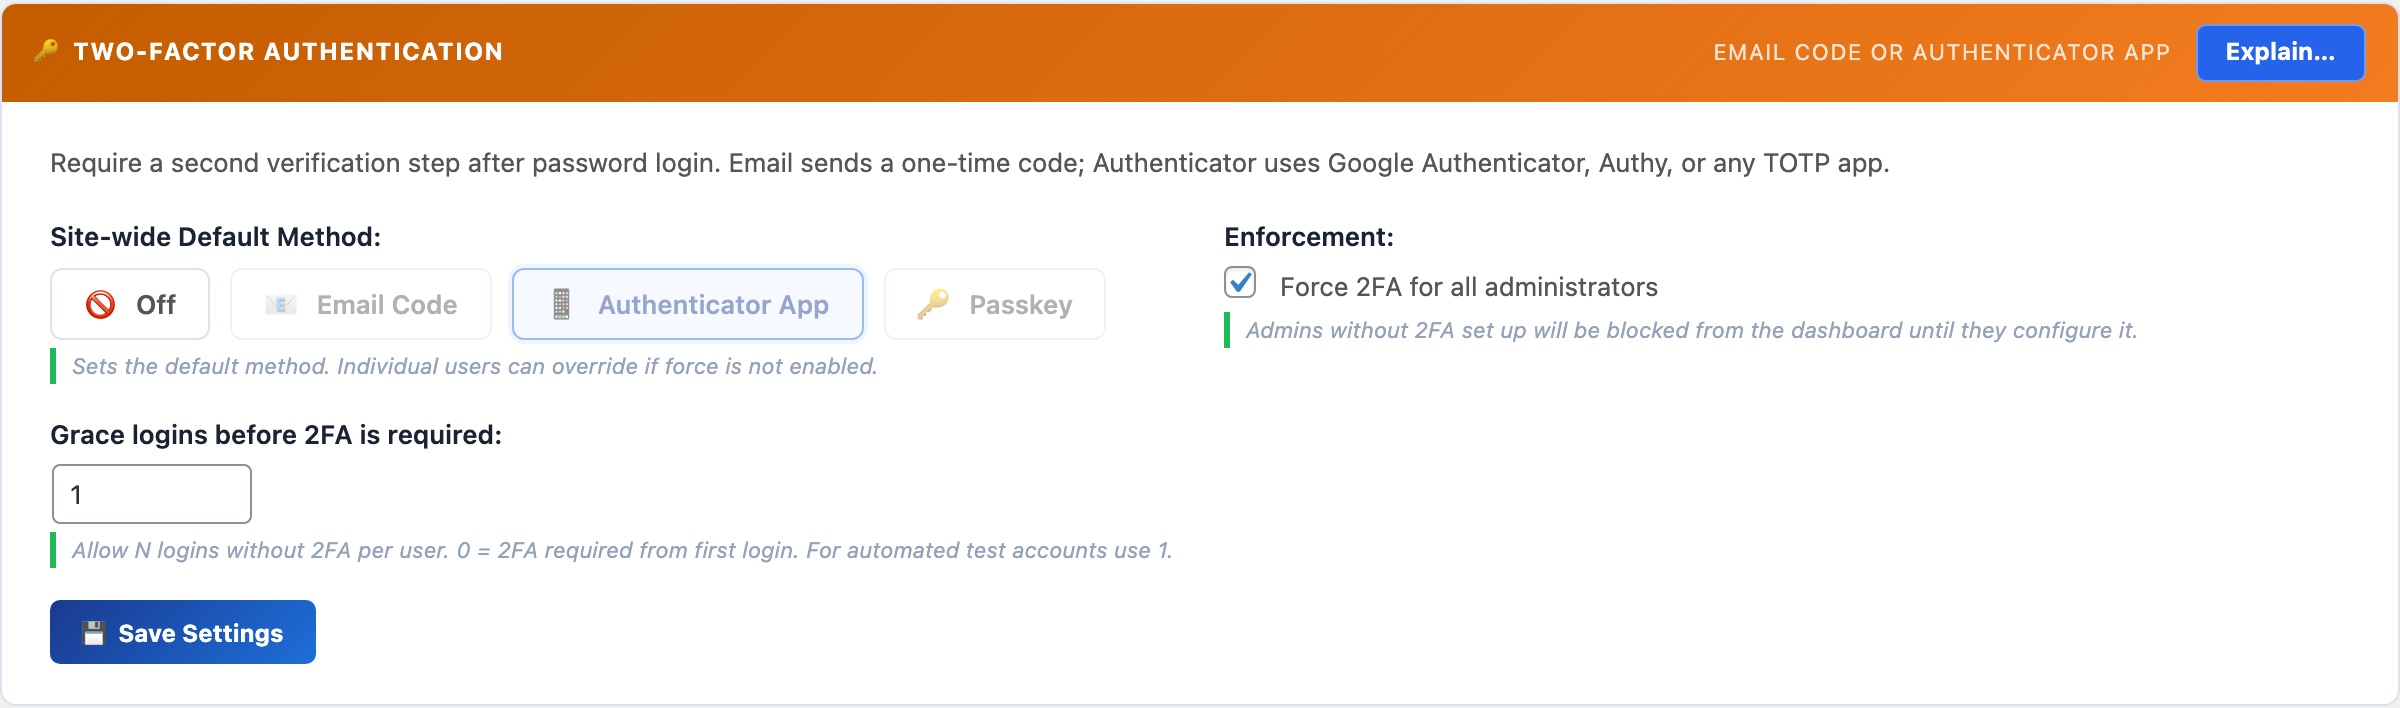Screen dimensions: 2400x708
Task: Click the floppy disk icon on Save Settings
Action: 93,631
